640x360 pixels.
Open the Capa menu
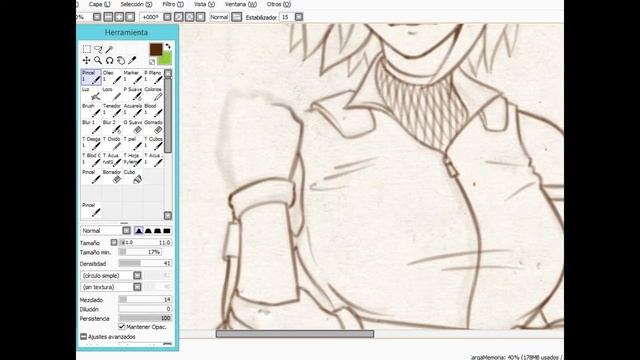(x=100, y=4)
